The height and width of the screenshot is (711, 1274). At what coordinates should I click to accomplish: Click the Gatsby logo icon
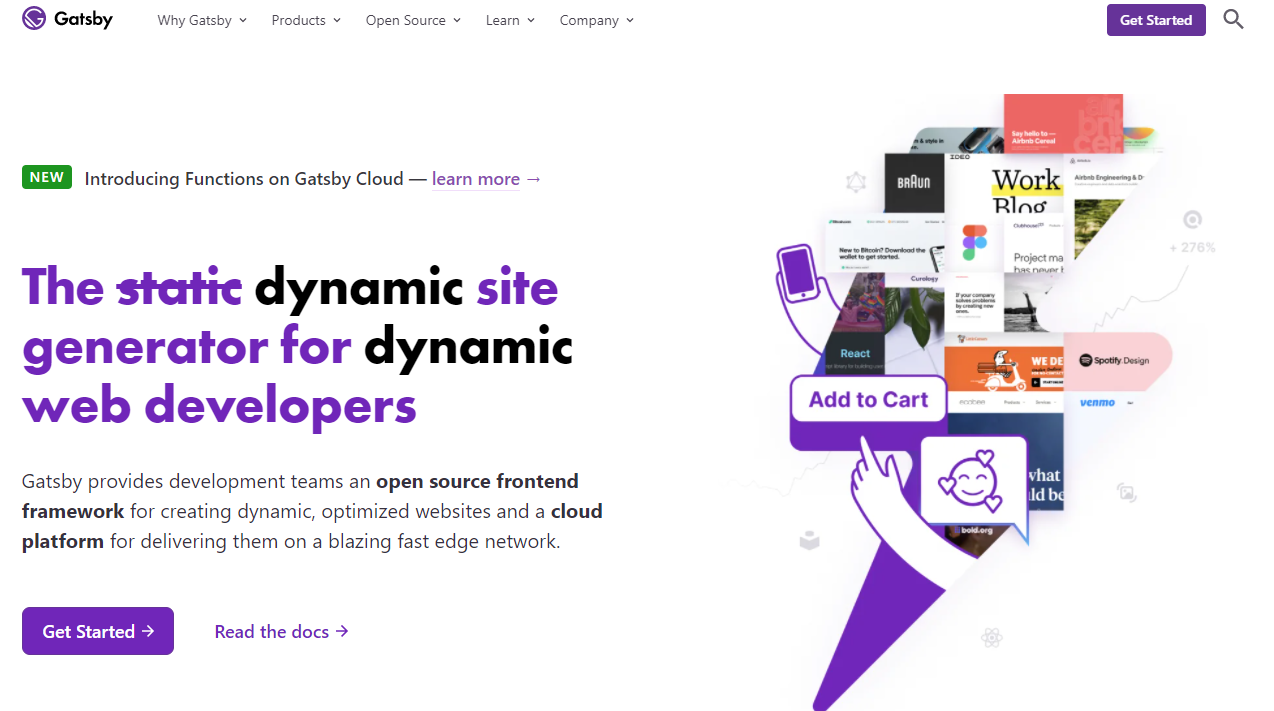point(34,19)
